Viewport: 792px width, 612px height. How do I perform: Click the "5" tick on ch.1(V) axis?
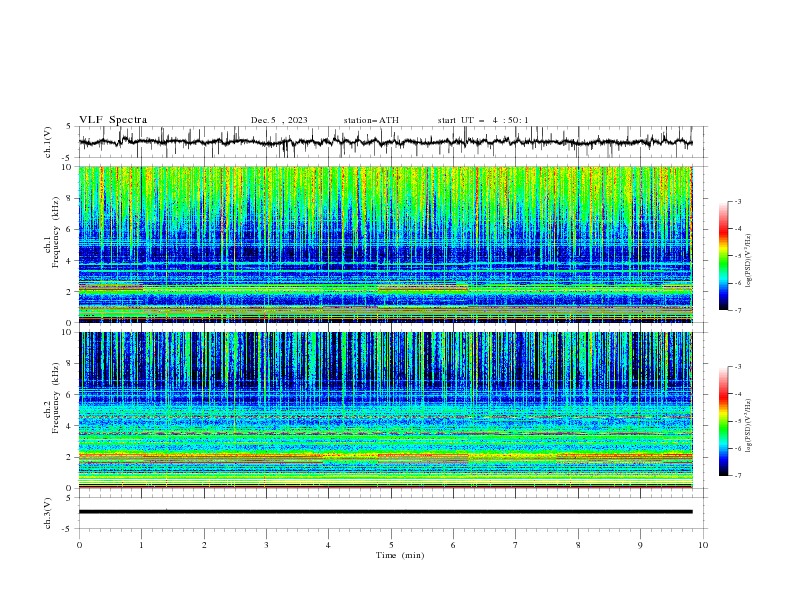click(x=69, y=127)
